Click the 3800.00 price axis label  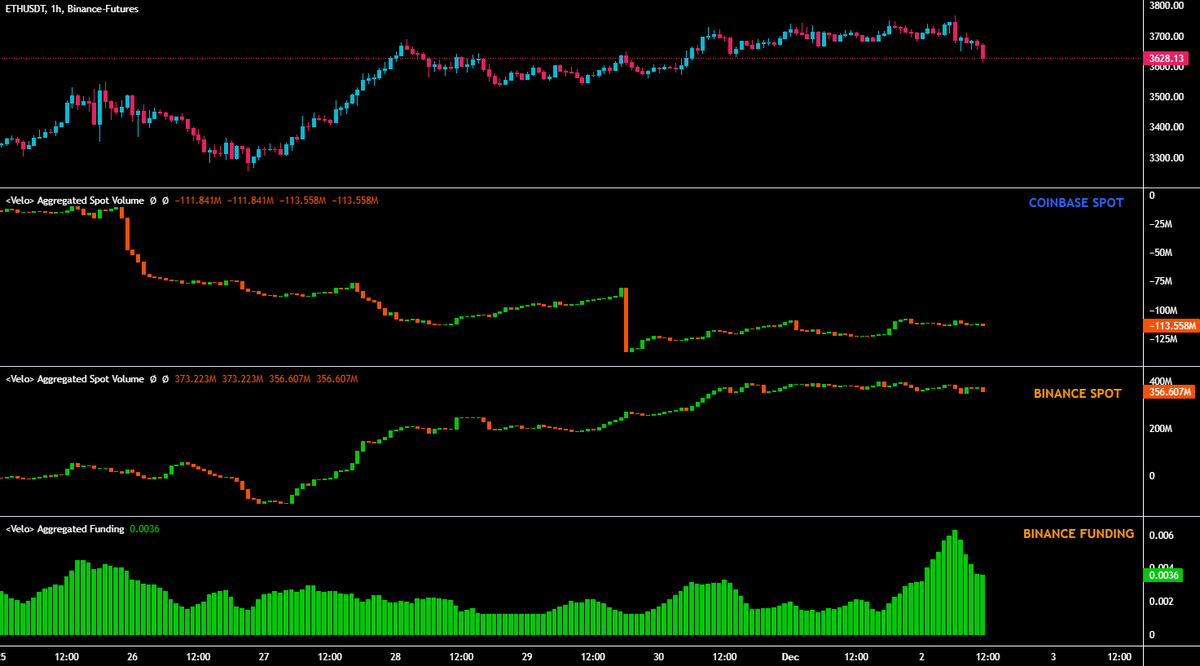tap(1168, 6)
